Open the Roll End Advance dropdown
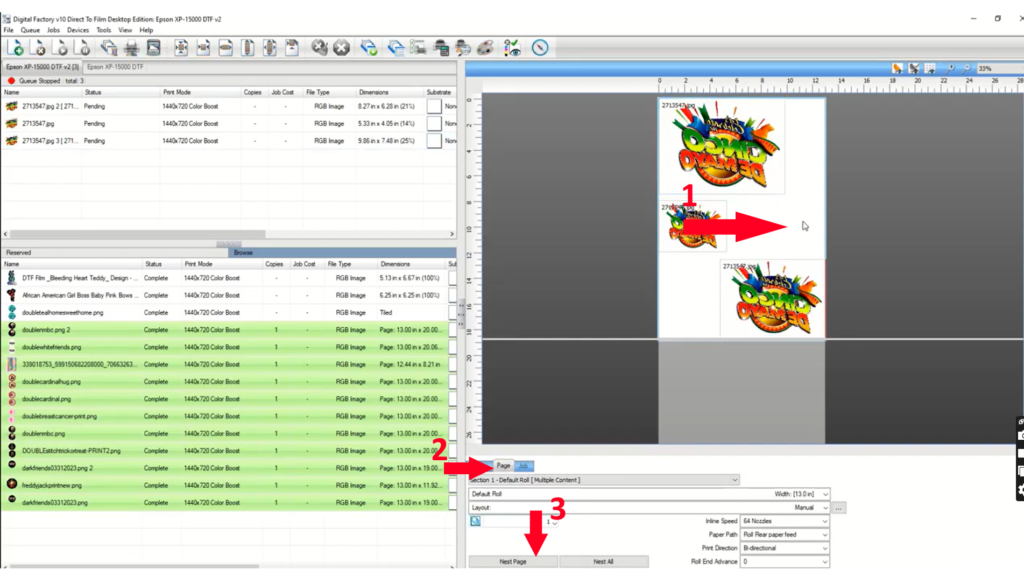The height and width of the screenshot is (576, 1024). point(784,562)
